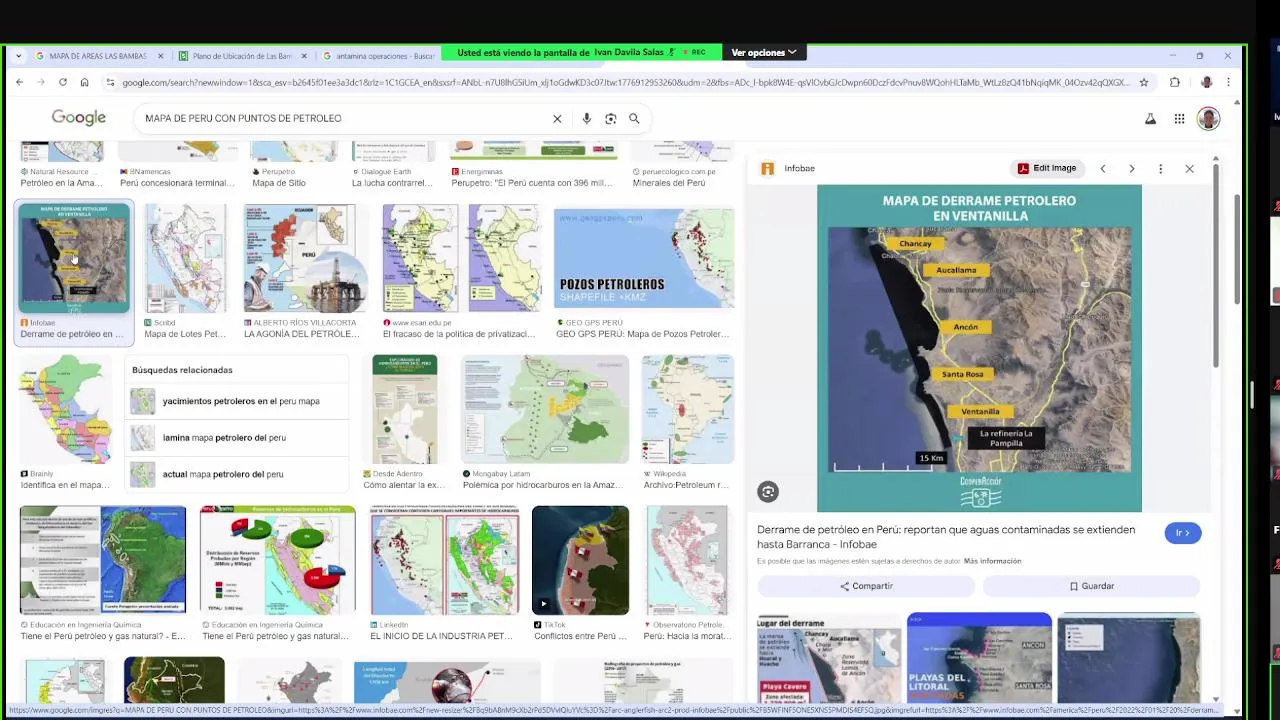Click Edit Image button

(1047, 168)
